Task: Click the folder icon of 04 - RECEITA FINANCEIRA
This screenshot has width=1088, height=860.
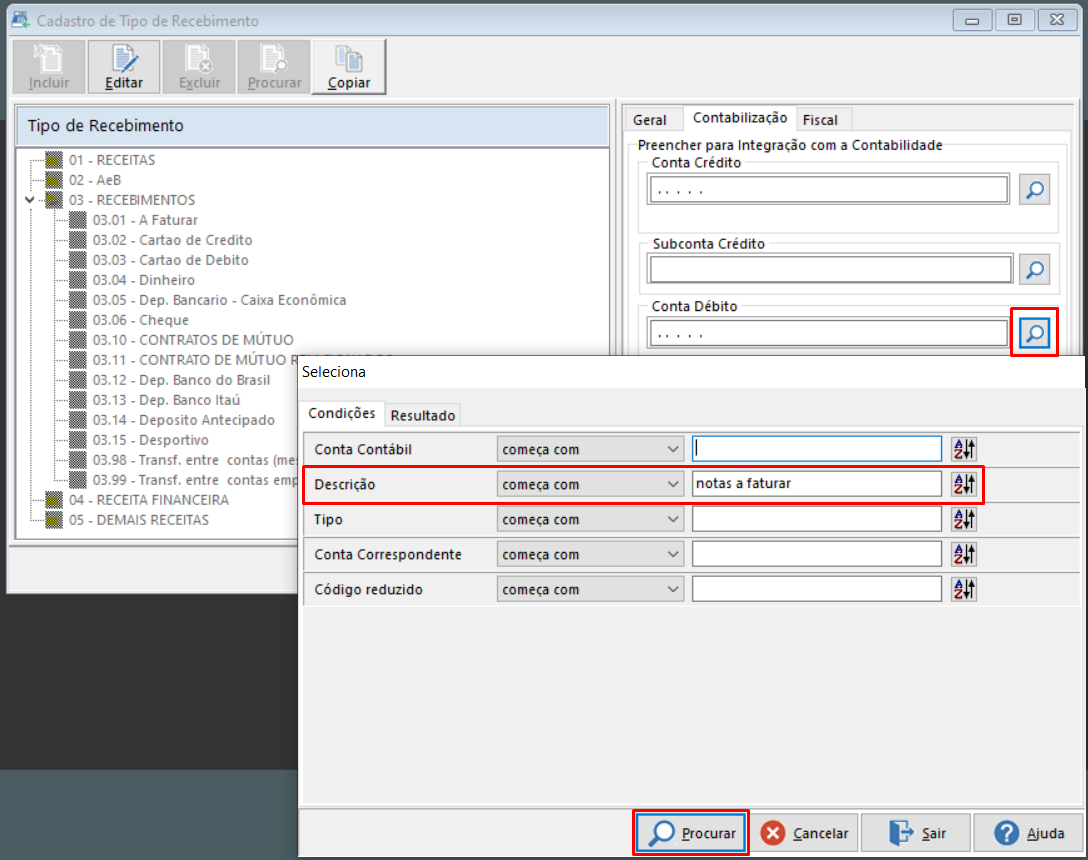Action: tap(53, 500)
